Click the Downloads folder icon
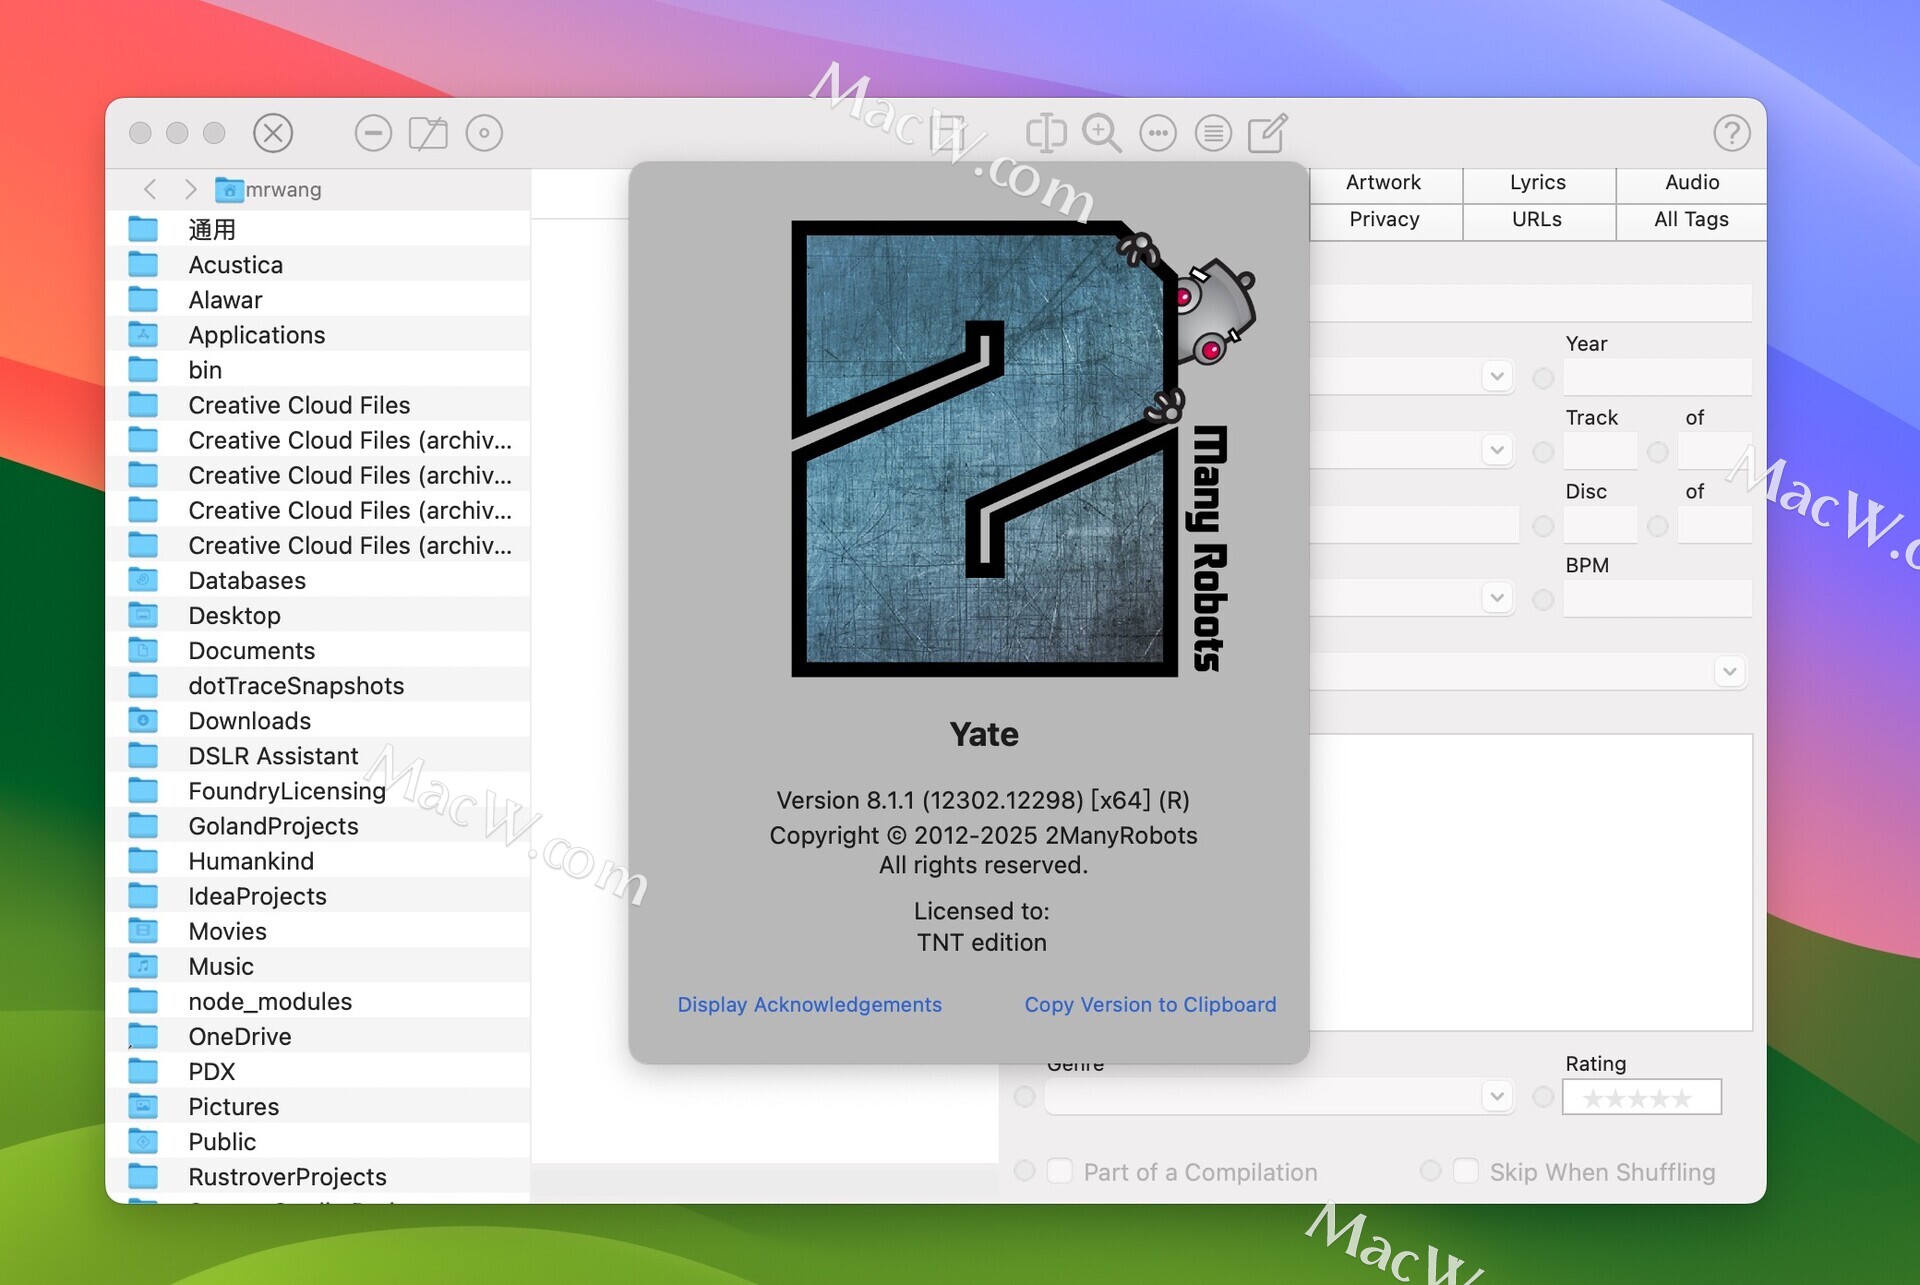 click(x=143, y=720)
